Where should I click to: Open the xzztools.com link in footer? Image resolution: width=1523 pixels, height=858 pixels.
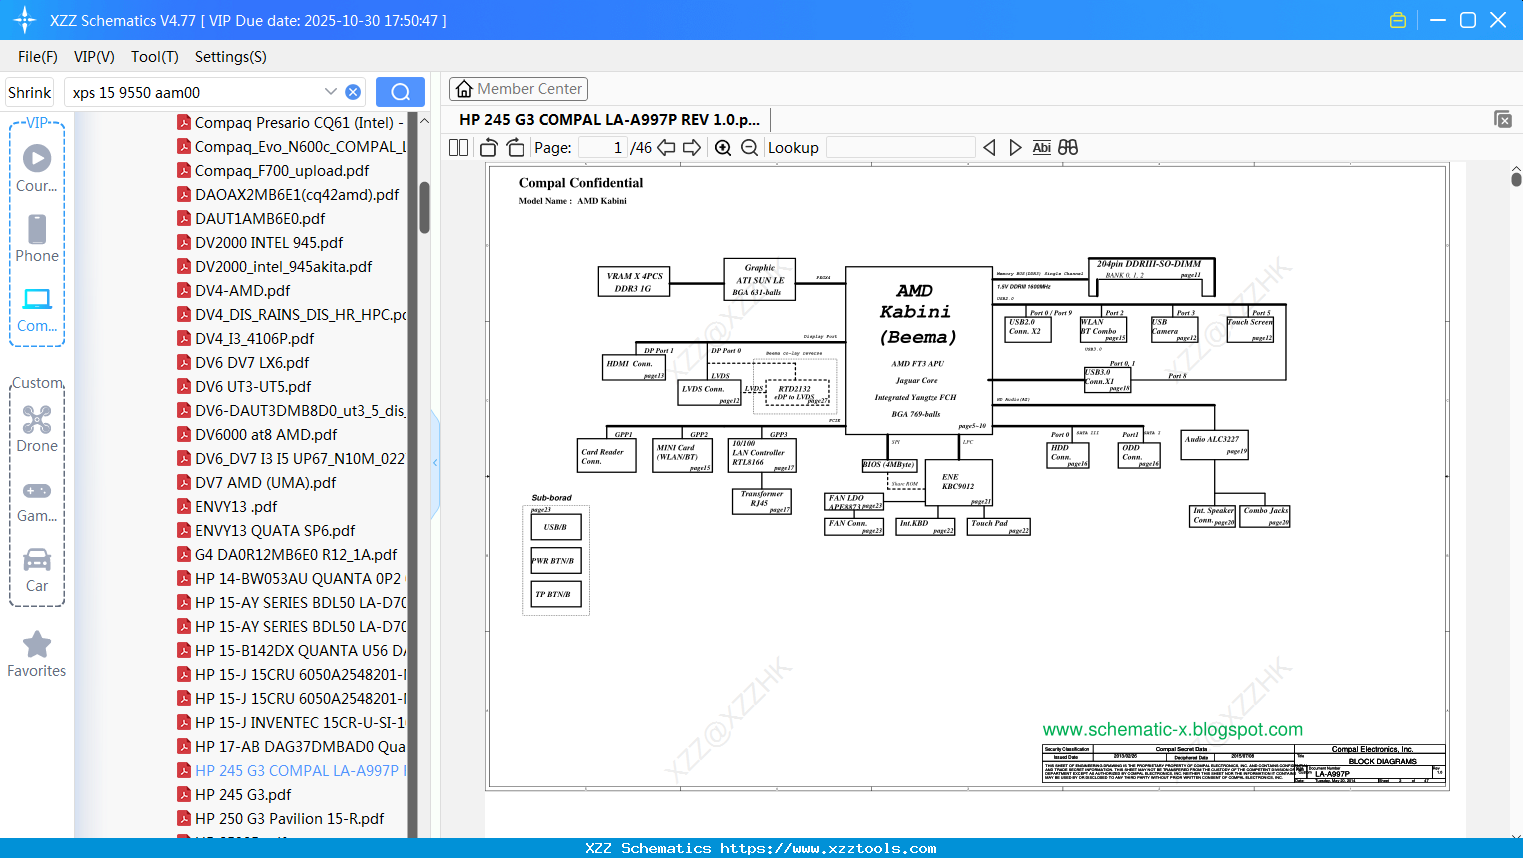[x=828, y=848]
